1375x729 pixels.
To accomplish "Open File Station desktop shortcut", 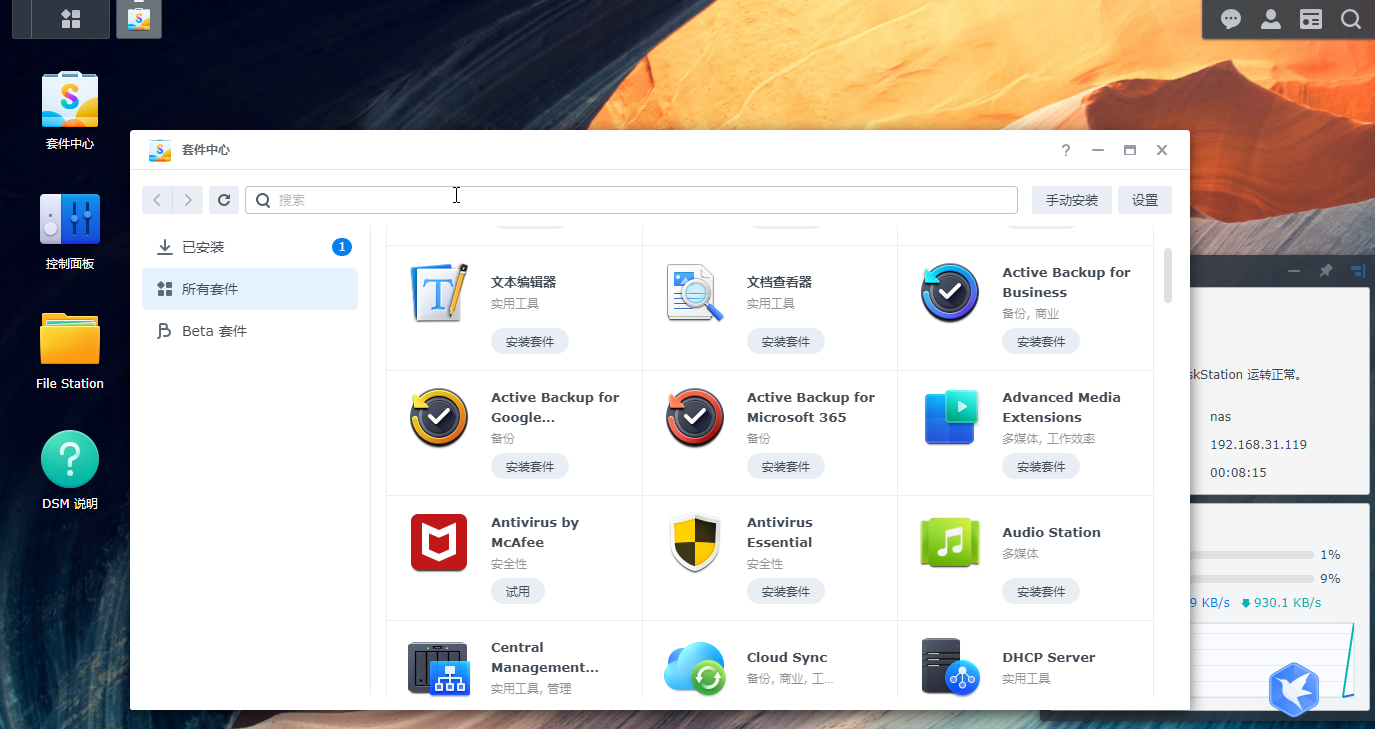I will [70, 350].
